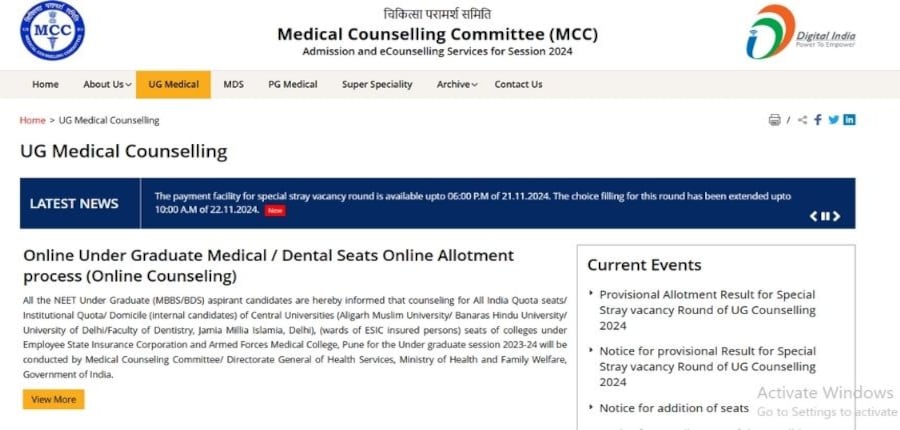
Task: Expand the About Us dropdown menu
Action: [107, 85]
